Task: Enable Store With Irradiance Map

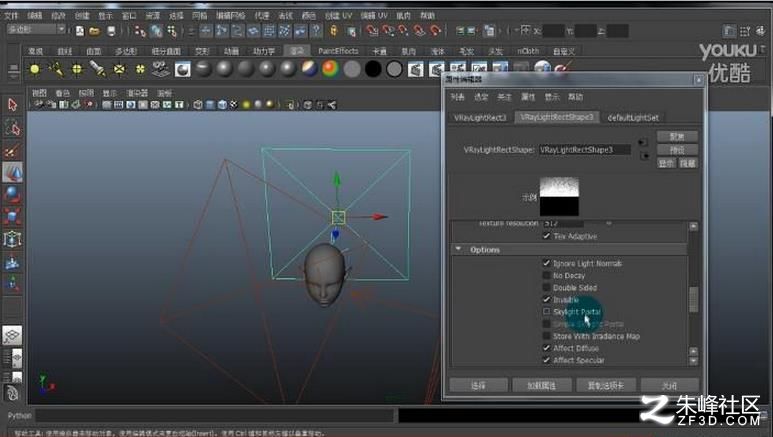Action: [546, 336]
